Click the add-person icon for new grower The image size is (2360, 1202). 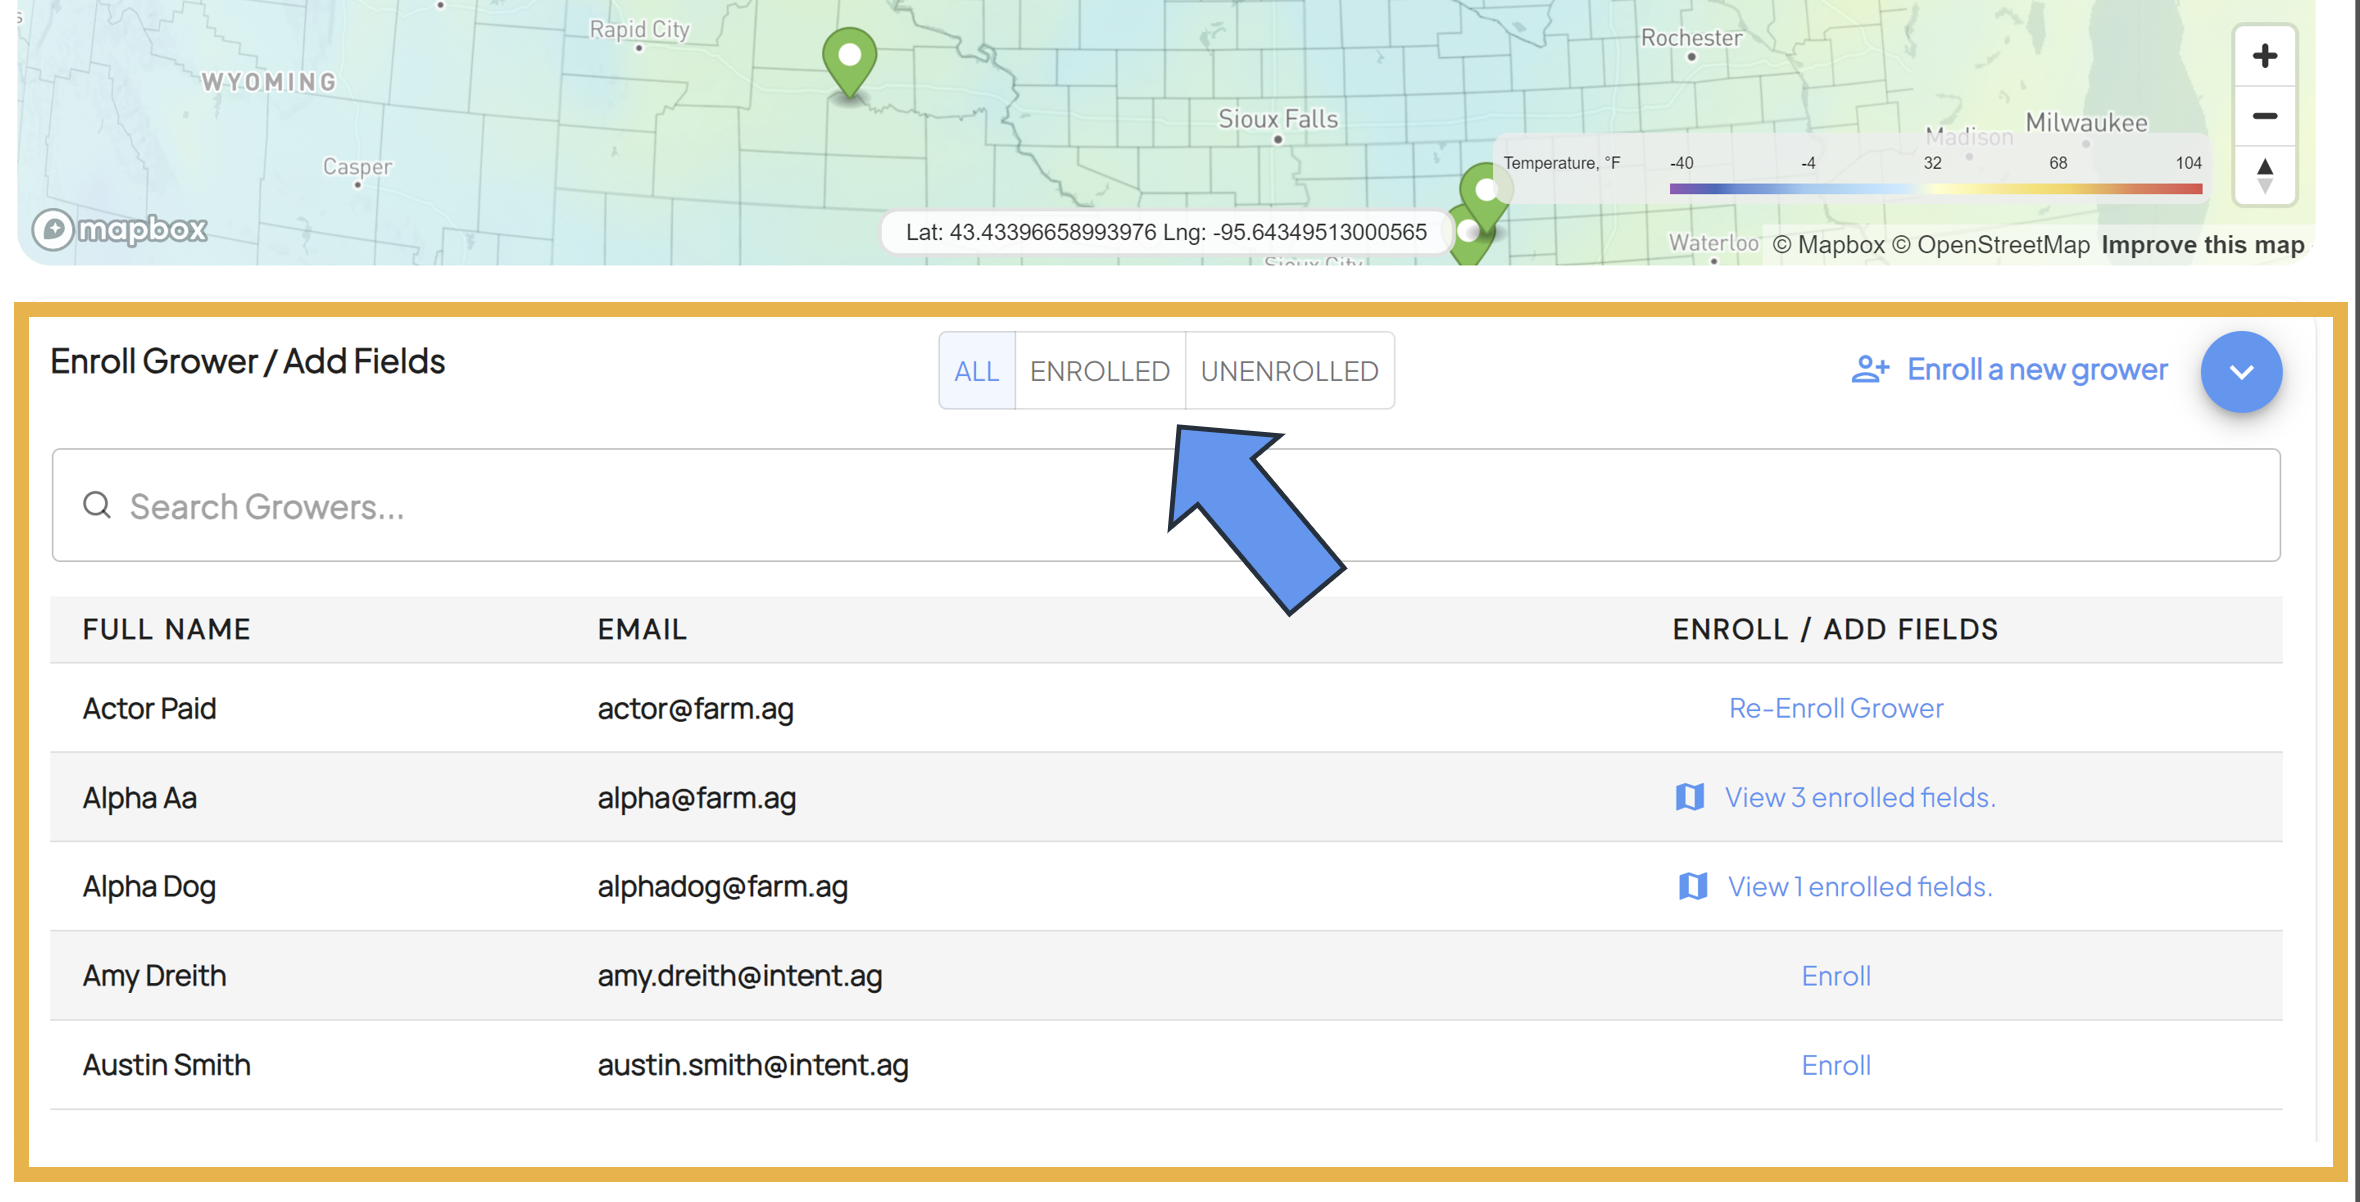pos(1869,370)
